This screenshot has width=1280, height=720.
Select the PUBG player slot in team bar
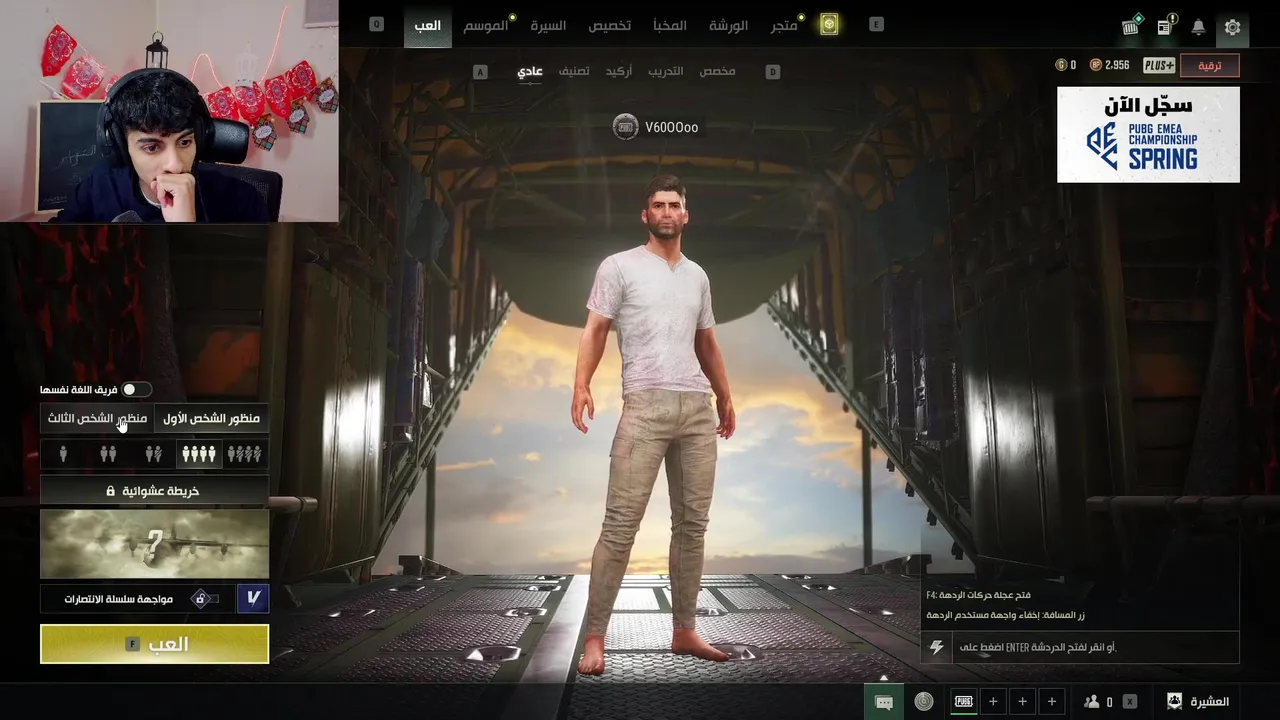pyautogui.click(x=964, y=702)
